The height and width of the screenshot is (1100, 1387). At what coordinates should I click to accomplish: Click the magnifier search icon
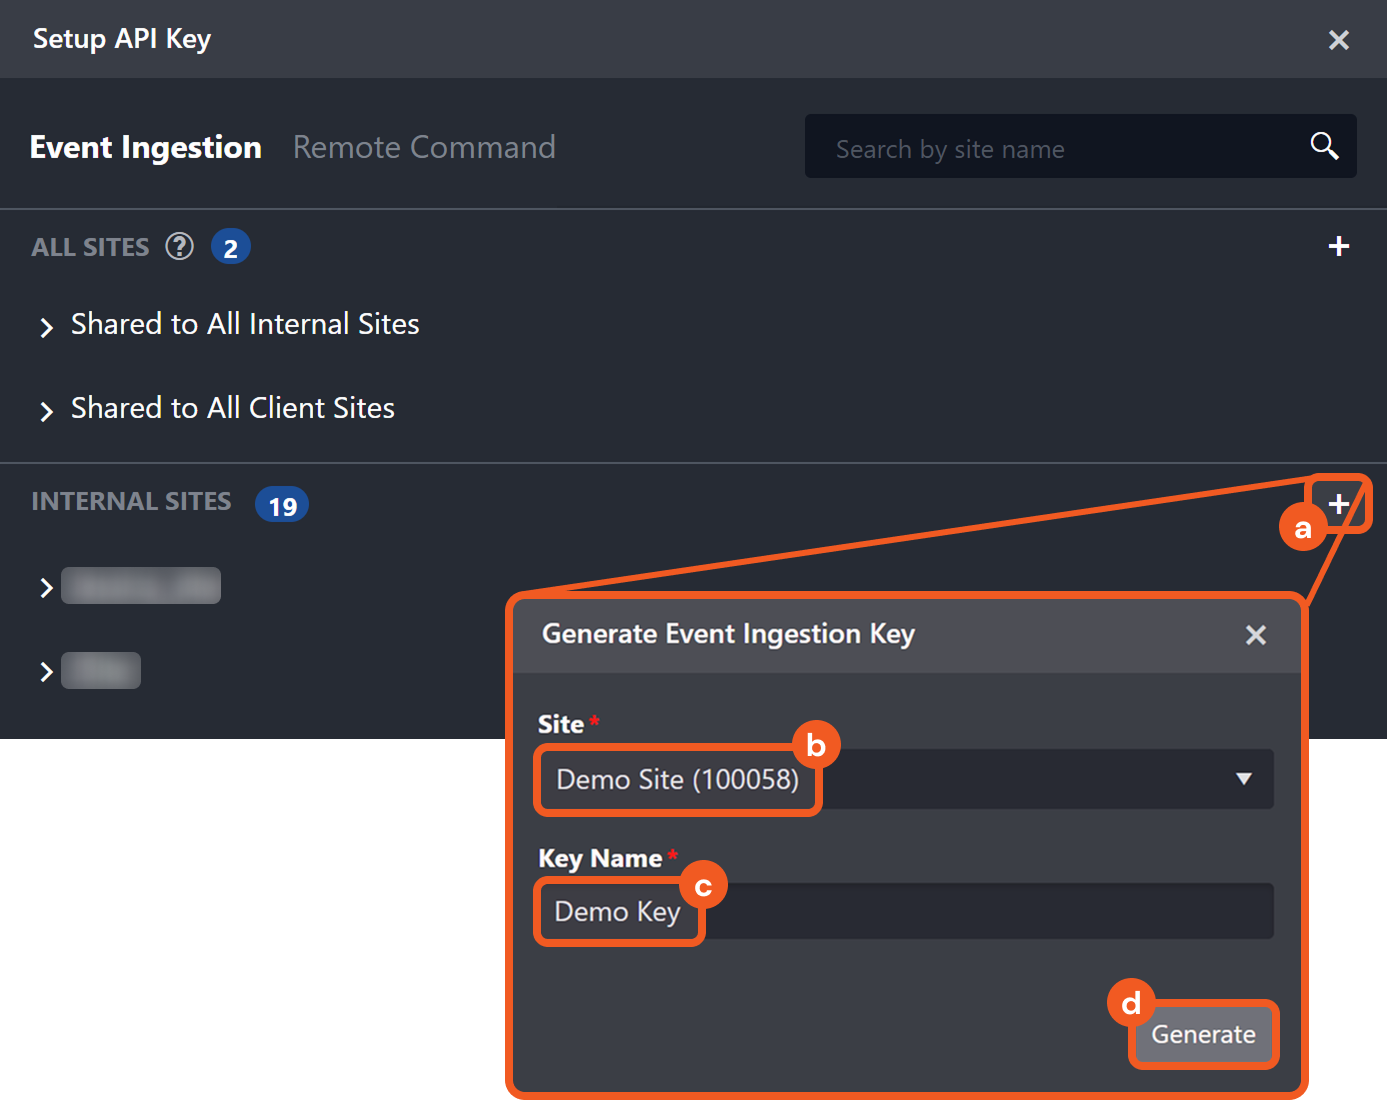tap(1324, 146)
